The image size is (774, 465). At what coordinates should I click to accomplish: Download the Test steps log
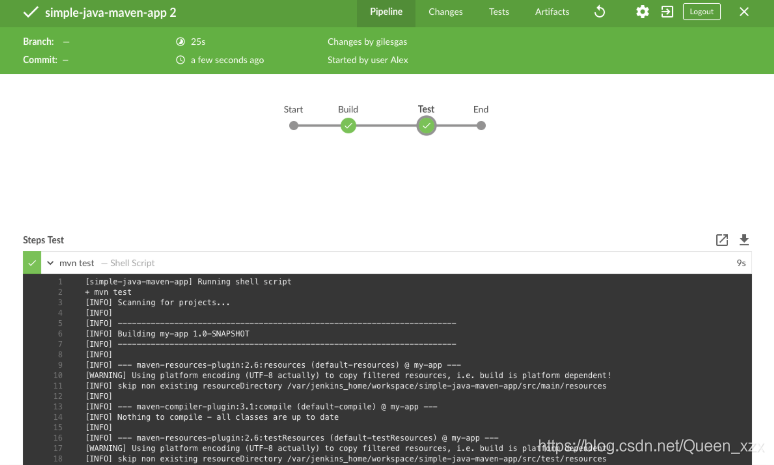pos(744,240)
